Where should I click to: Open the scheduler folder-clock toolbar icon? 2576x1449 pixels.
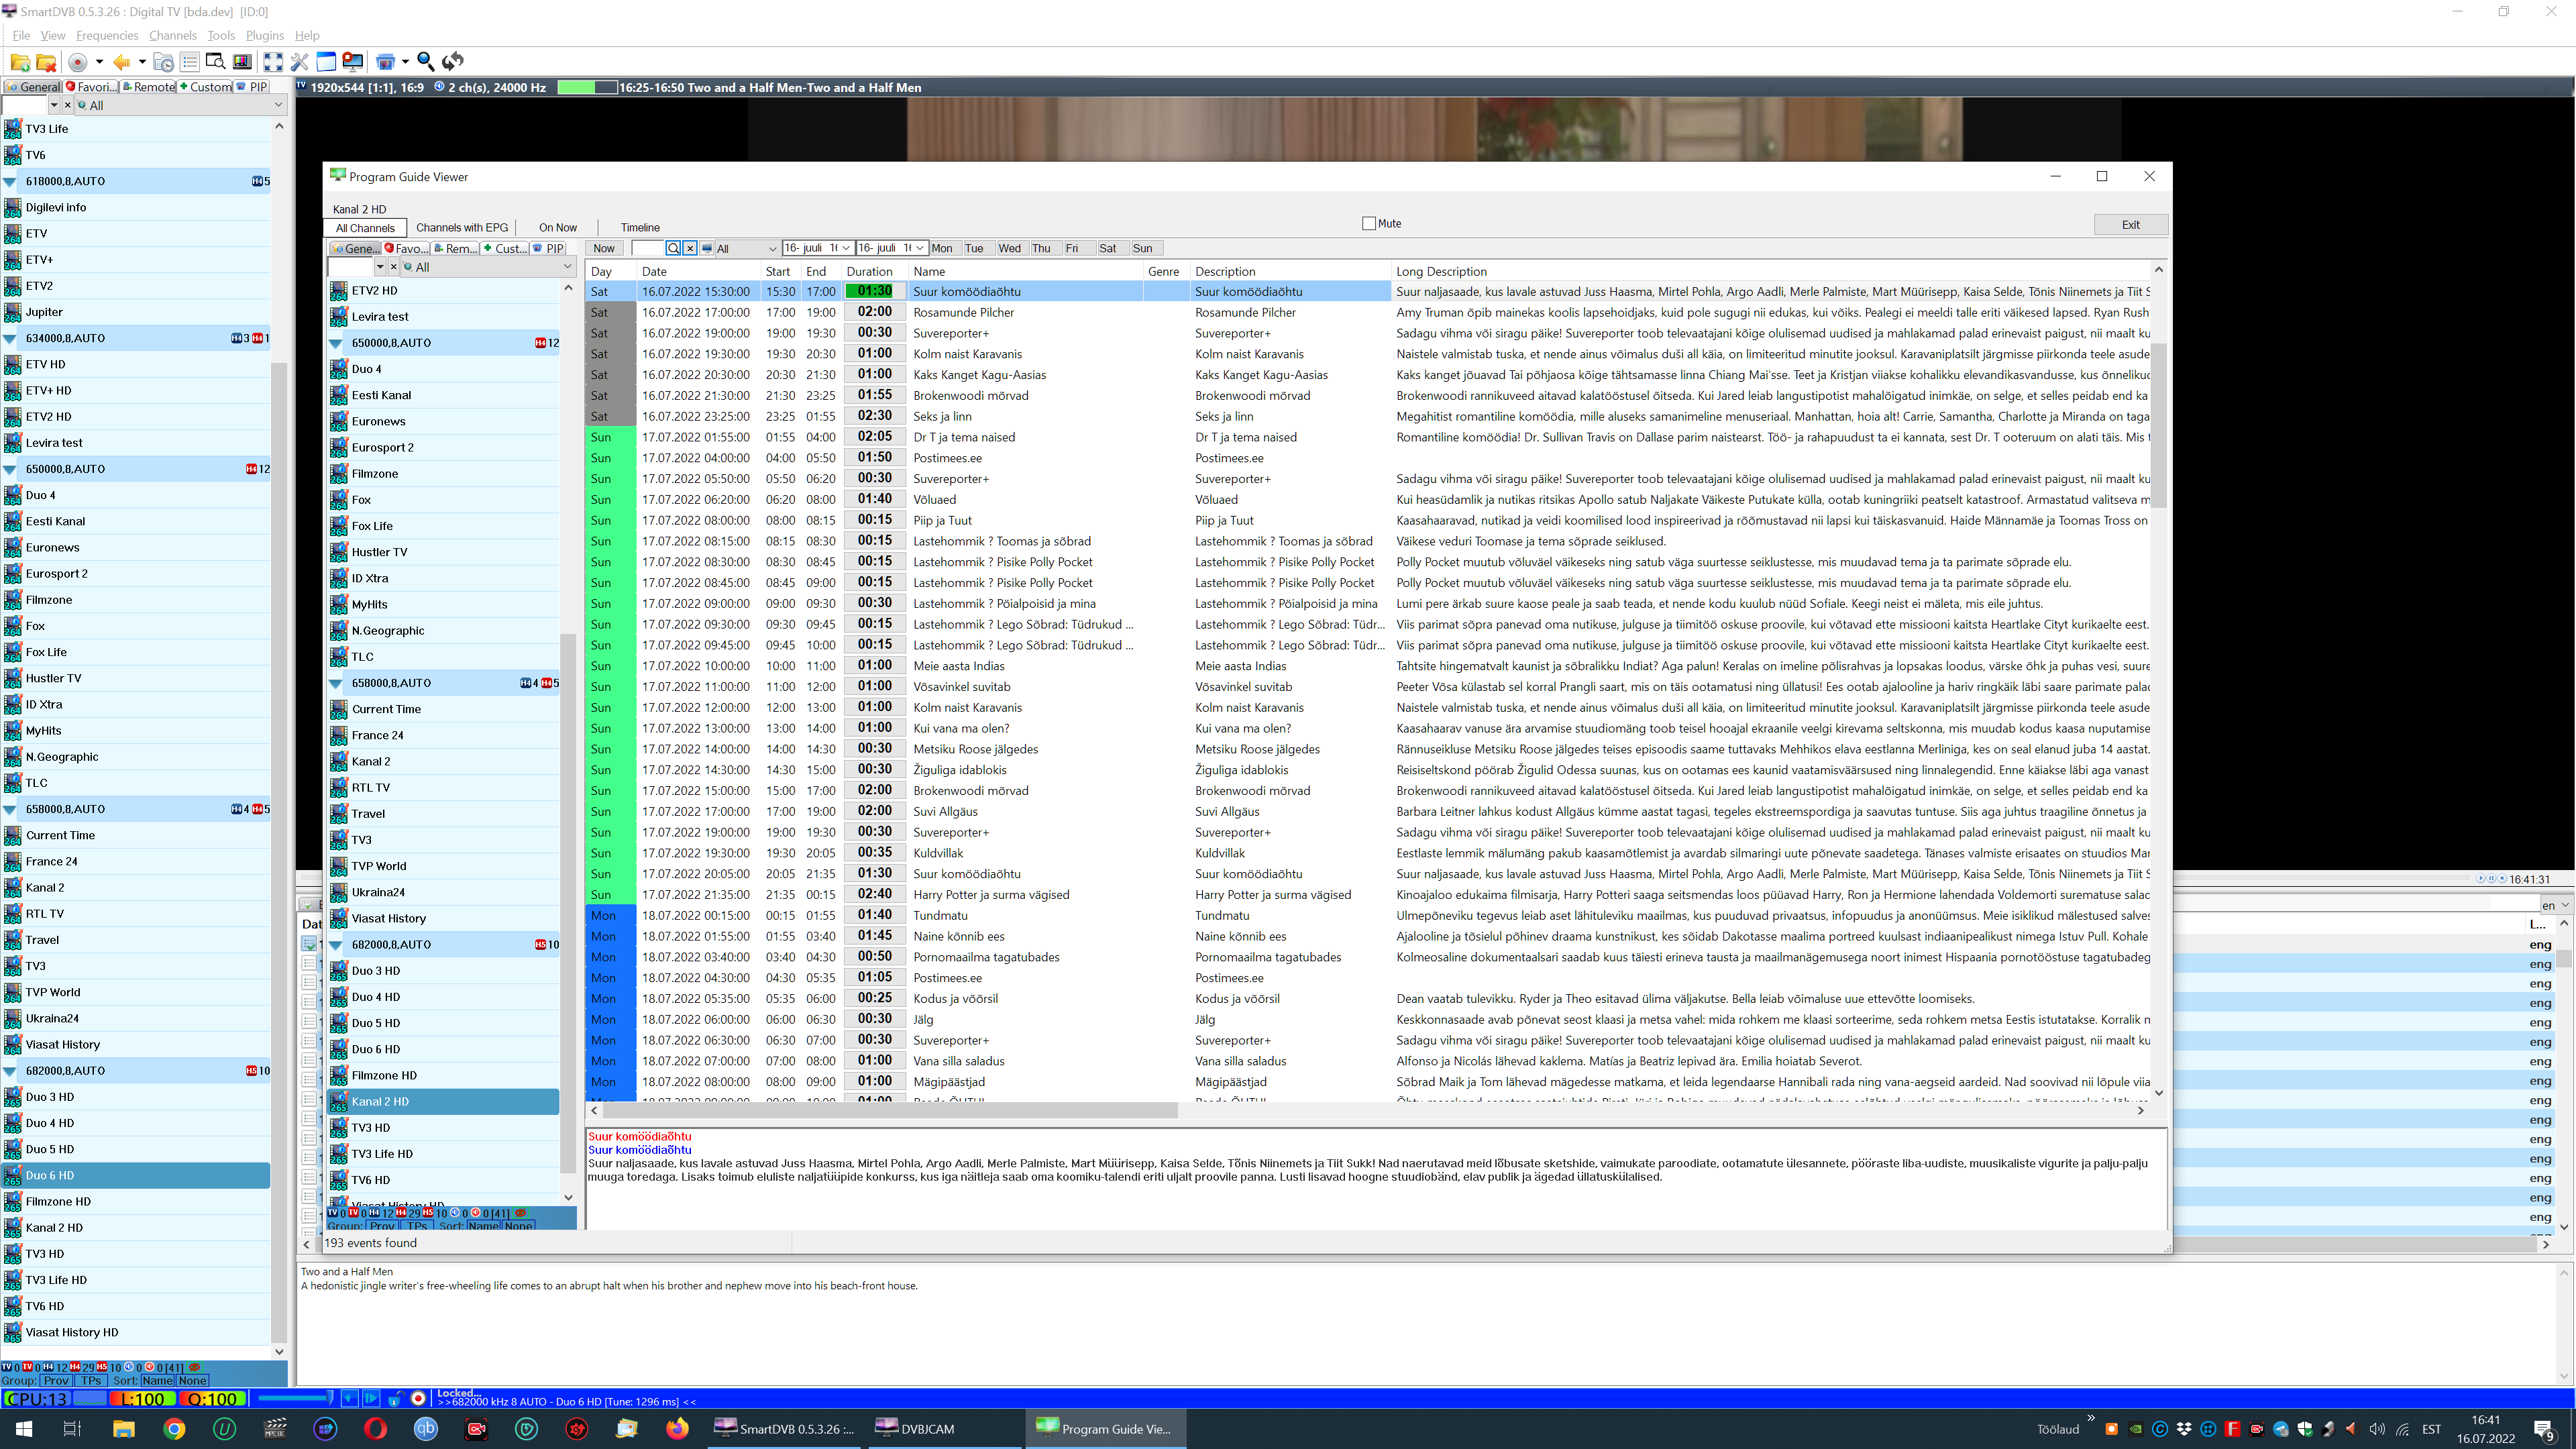point(163,62)
